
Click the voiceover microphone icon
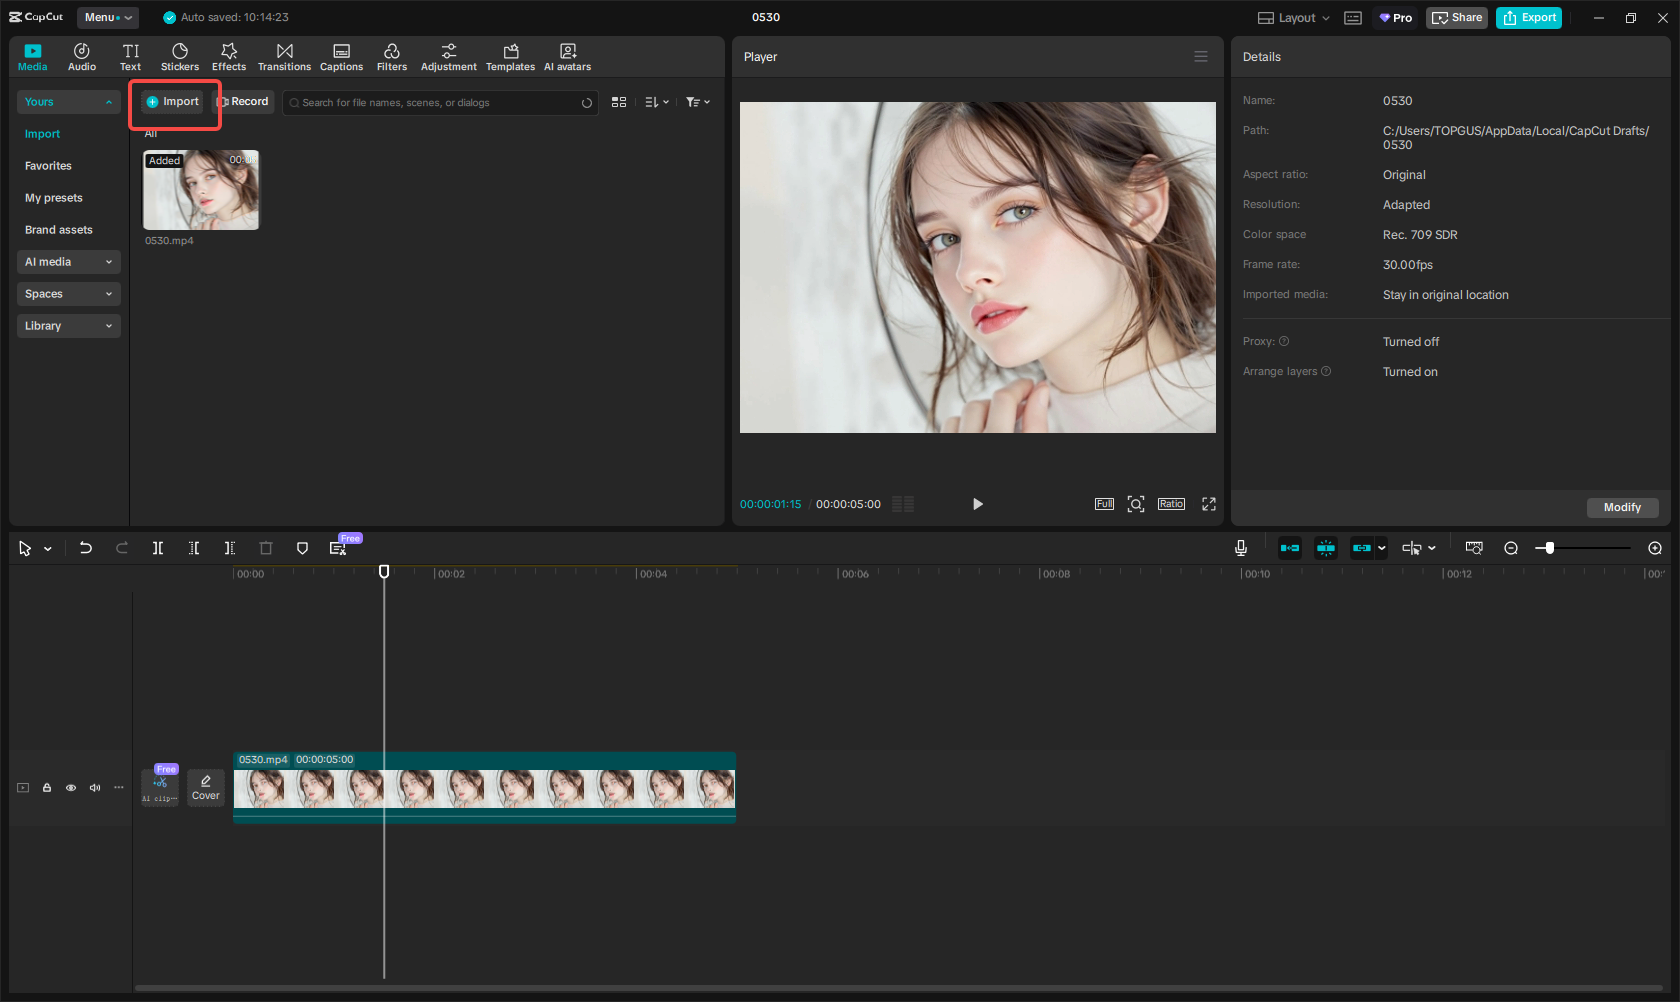(1240, 548)
